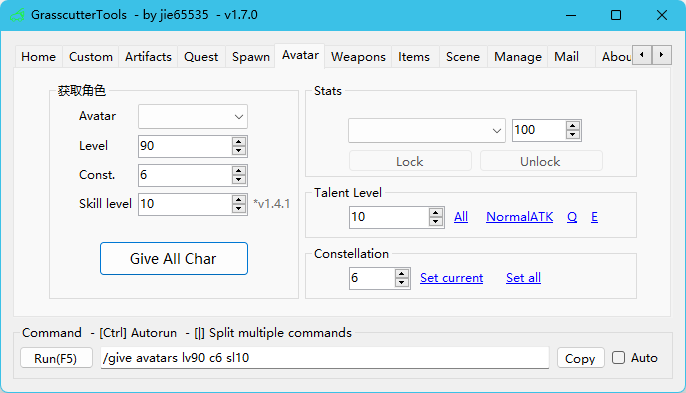
Task: Focus the command text field
Action: (x=325, y=358)
